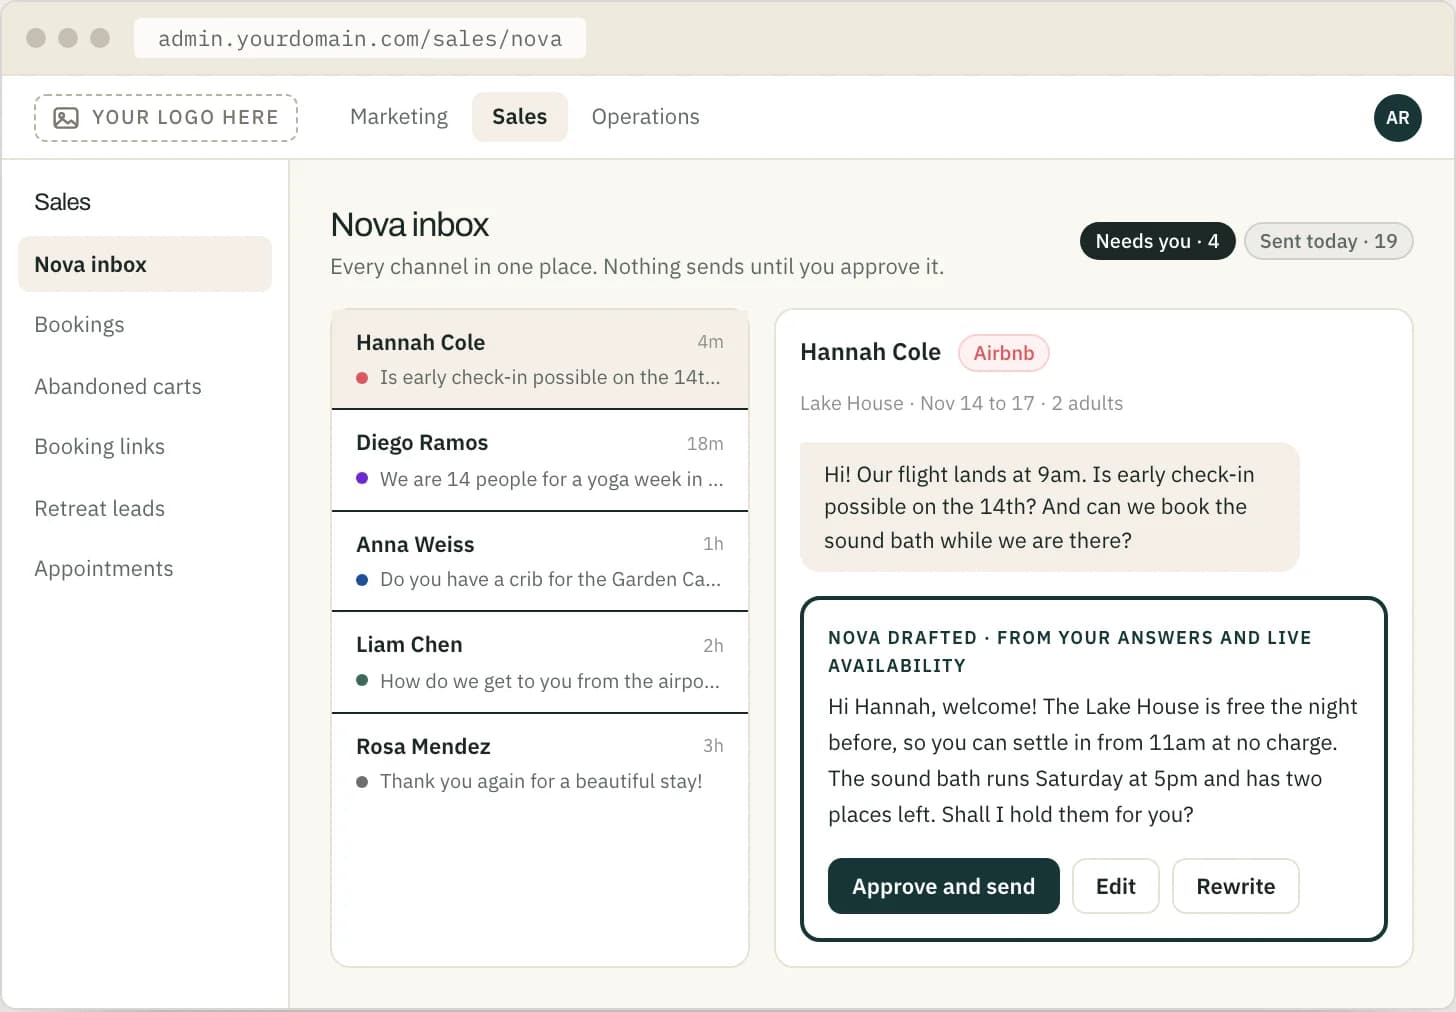Click the 18m timestamp on Diego Ramos
Image resolution: width=1456 pixels, height=1012 pixels.
(705, 444)
